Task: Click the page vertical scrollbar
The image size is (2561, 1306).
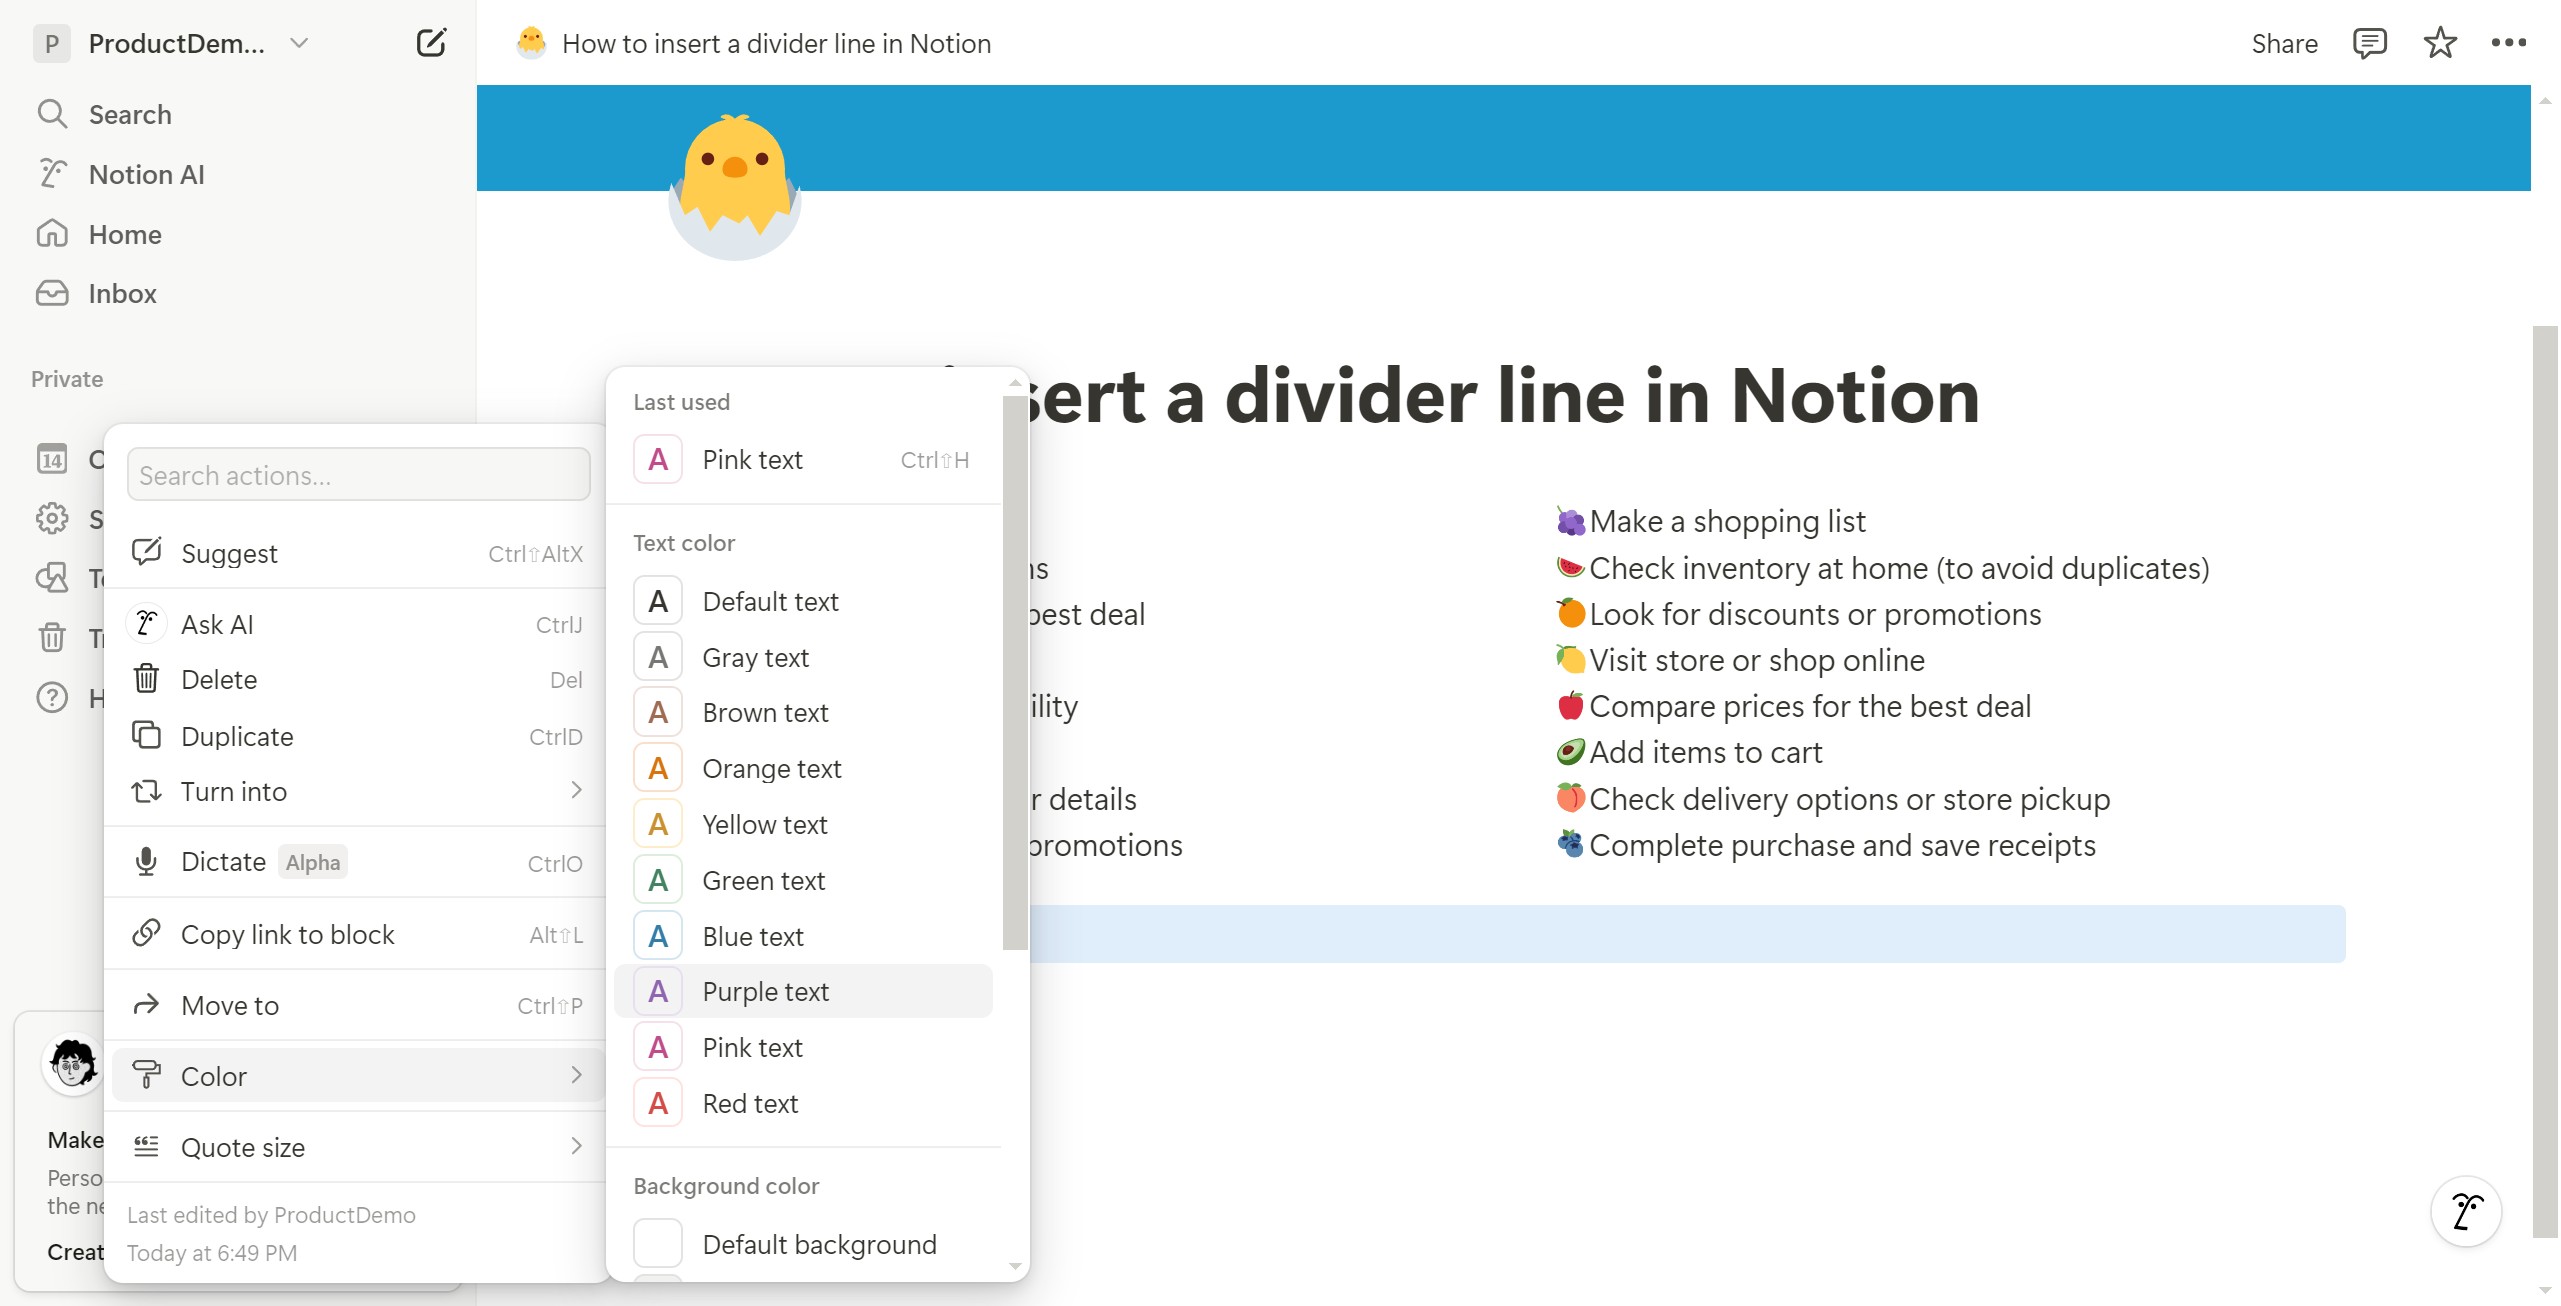Action: click(x=2545, y=780)
